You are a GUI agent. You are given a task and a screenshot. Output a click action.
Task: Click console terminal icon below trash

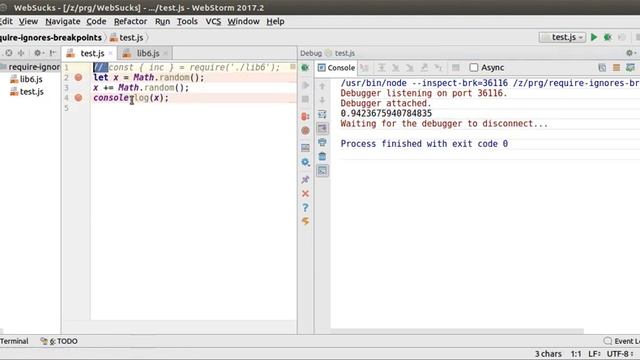(322, 171)
